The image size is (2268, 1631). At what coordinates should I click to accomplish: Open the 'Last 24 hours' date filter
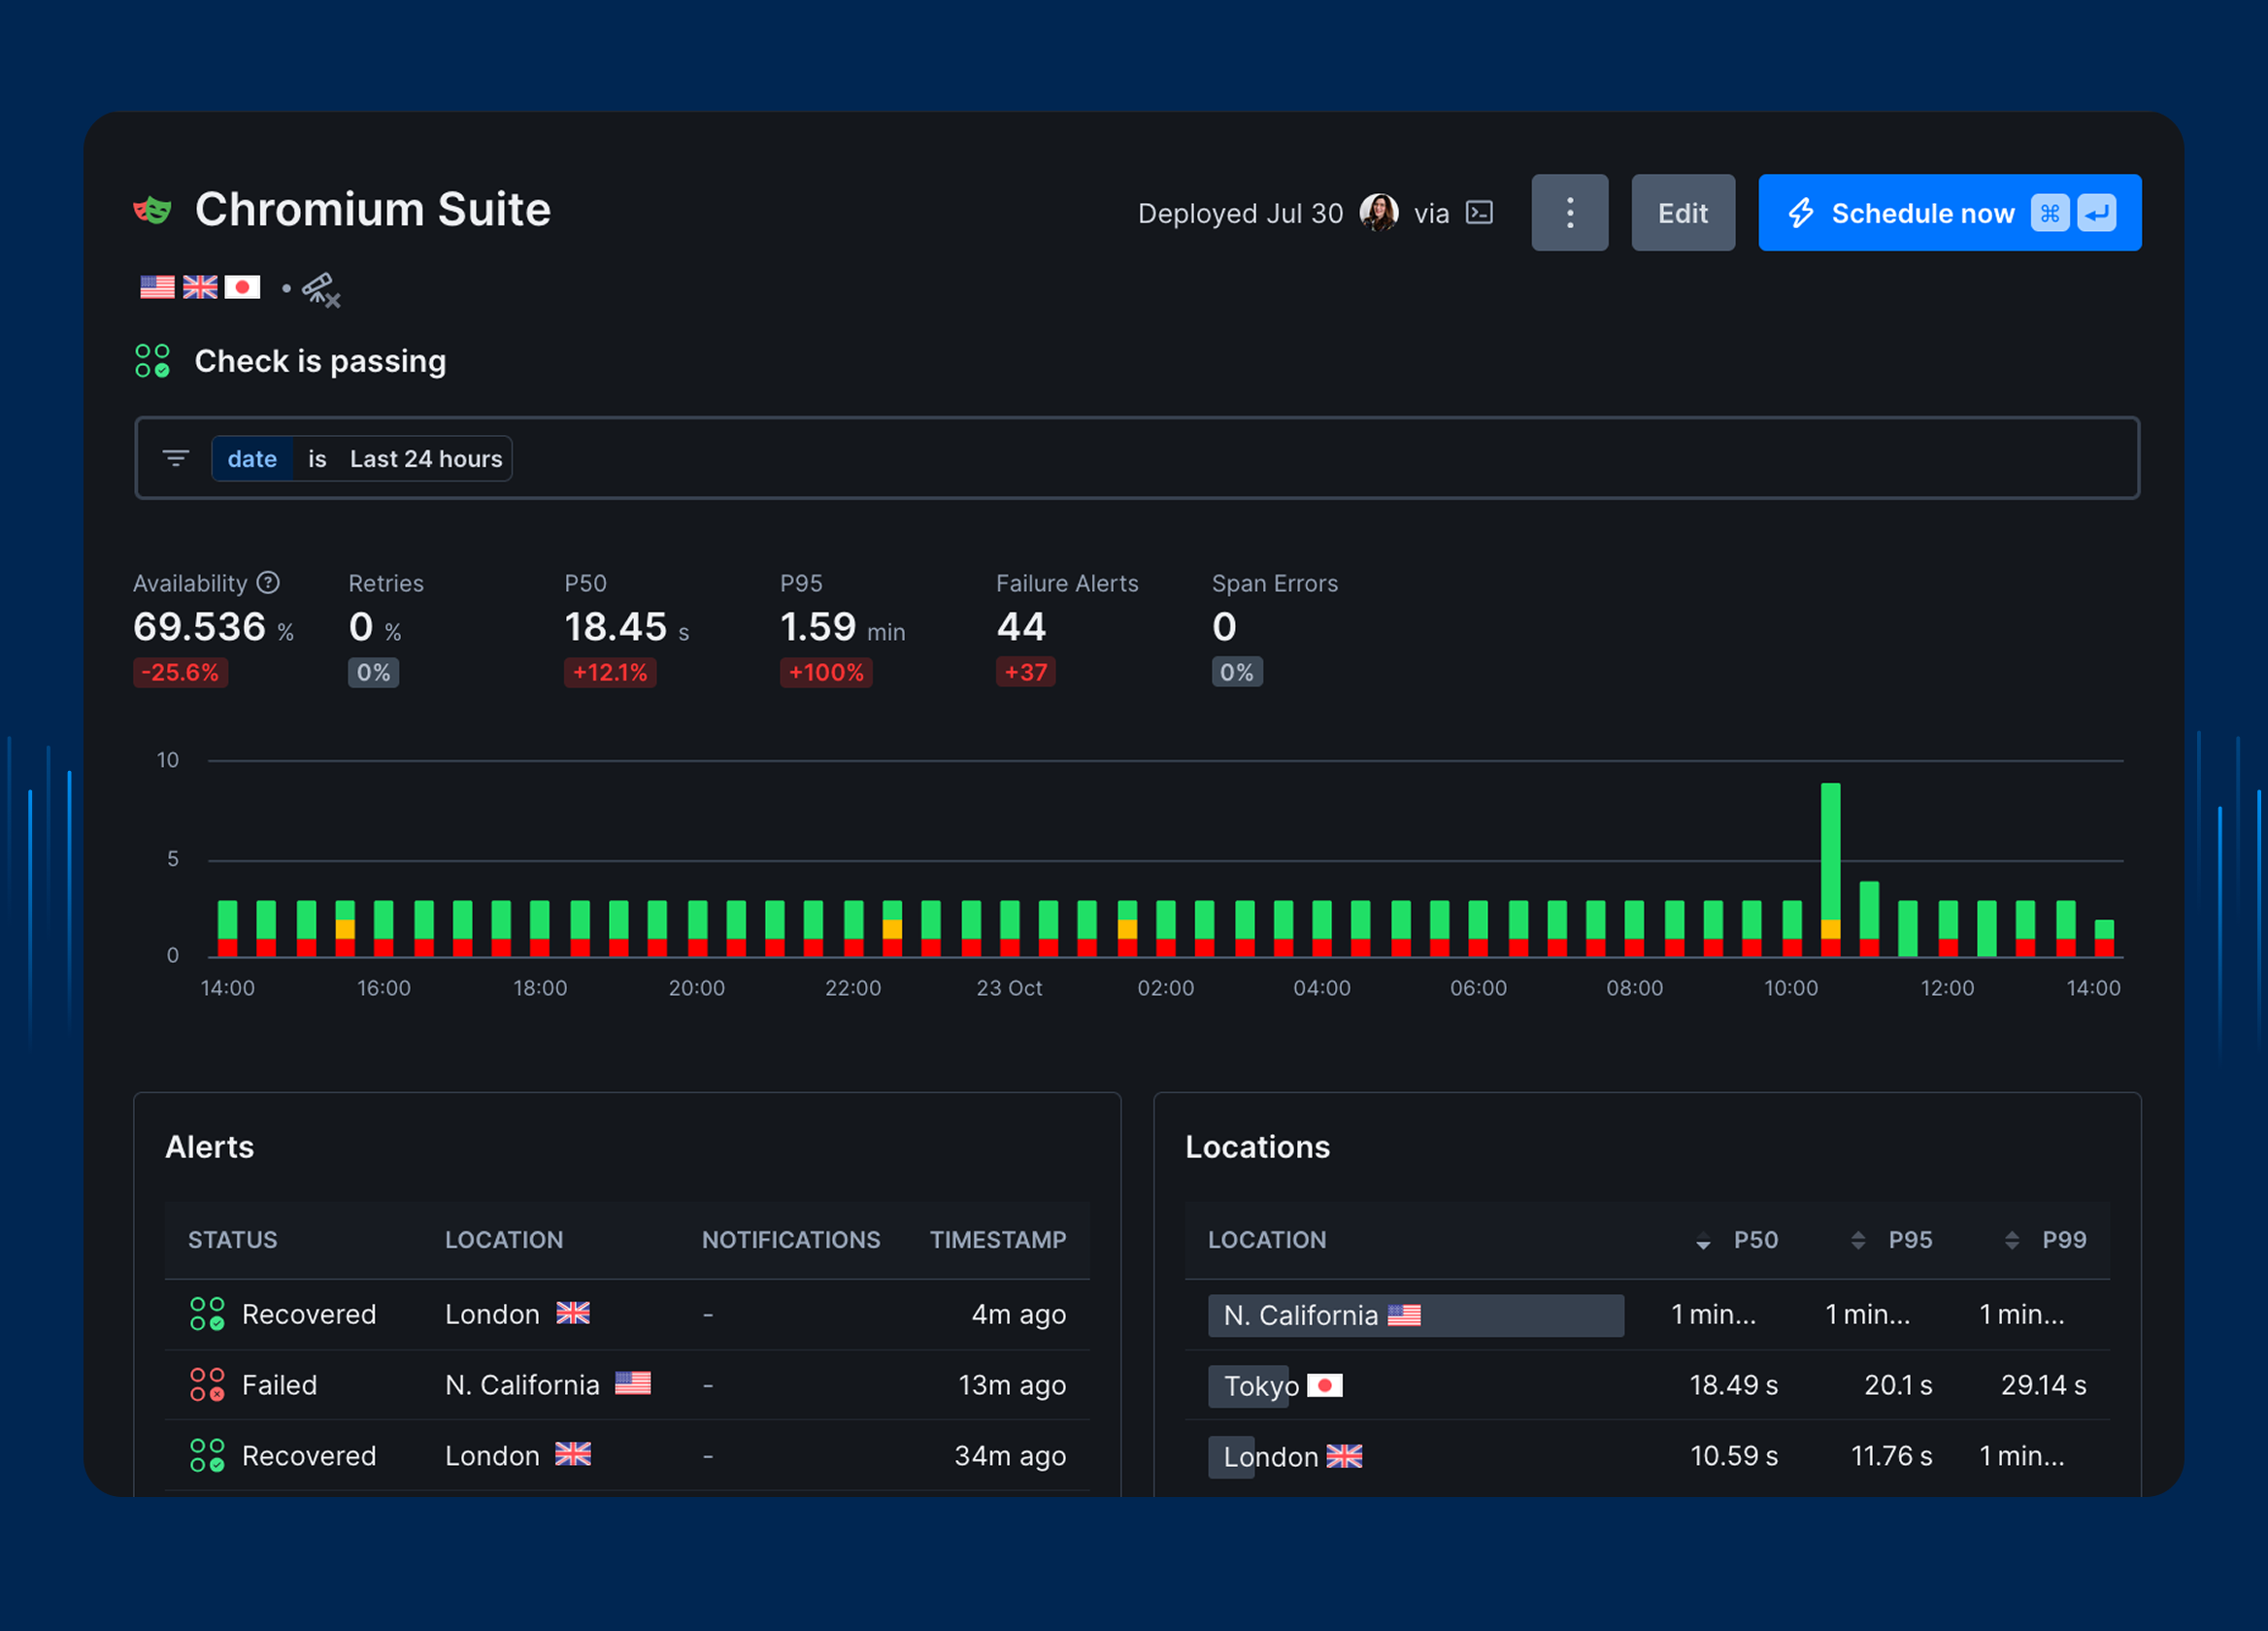[x=425, y=459]
